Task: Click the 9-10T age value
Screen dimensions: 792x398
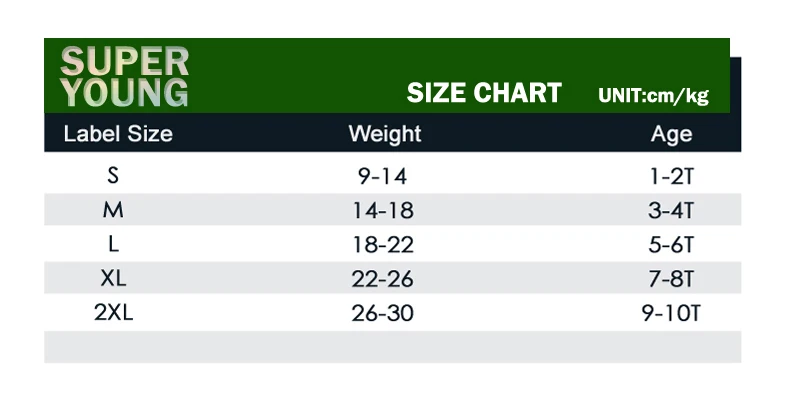Action: click(x=671, y=313)
